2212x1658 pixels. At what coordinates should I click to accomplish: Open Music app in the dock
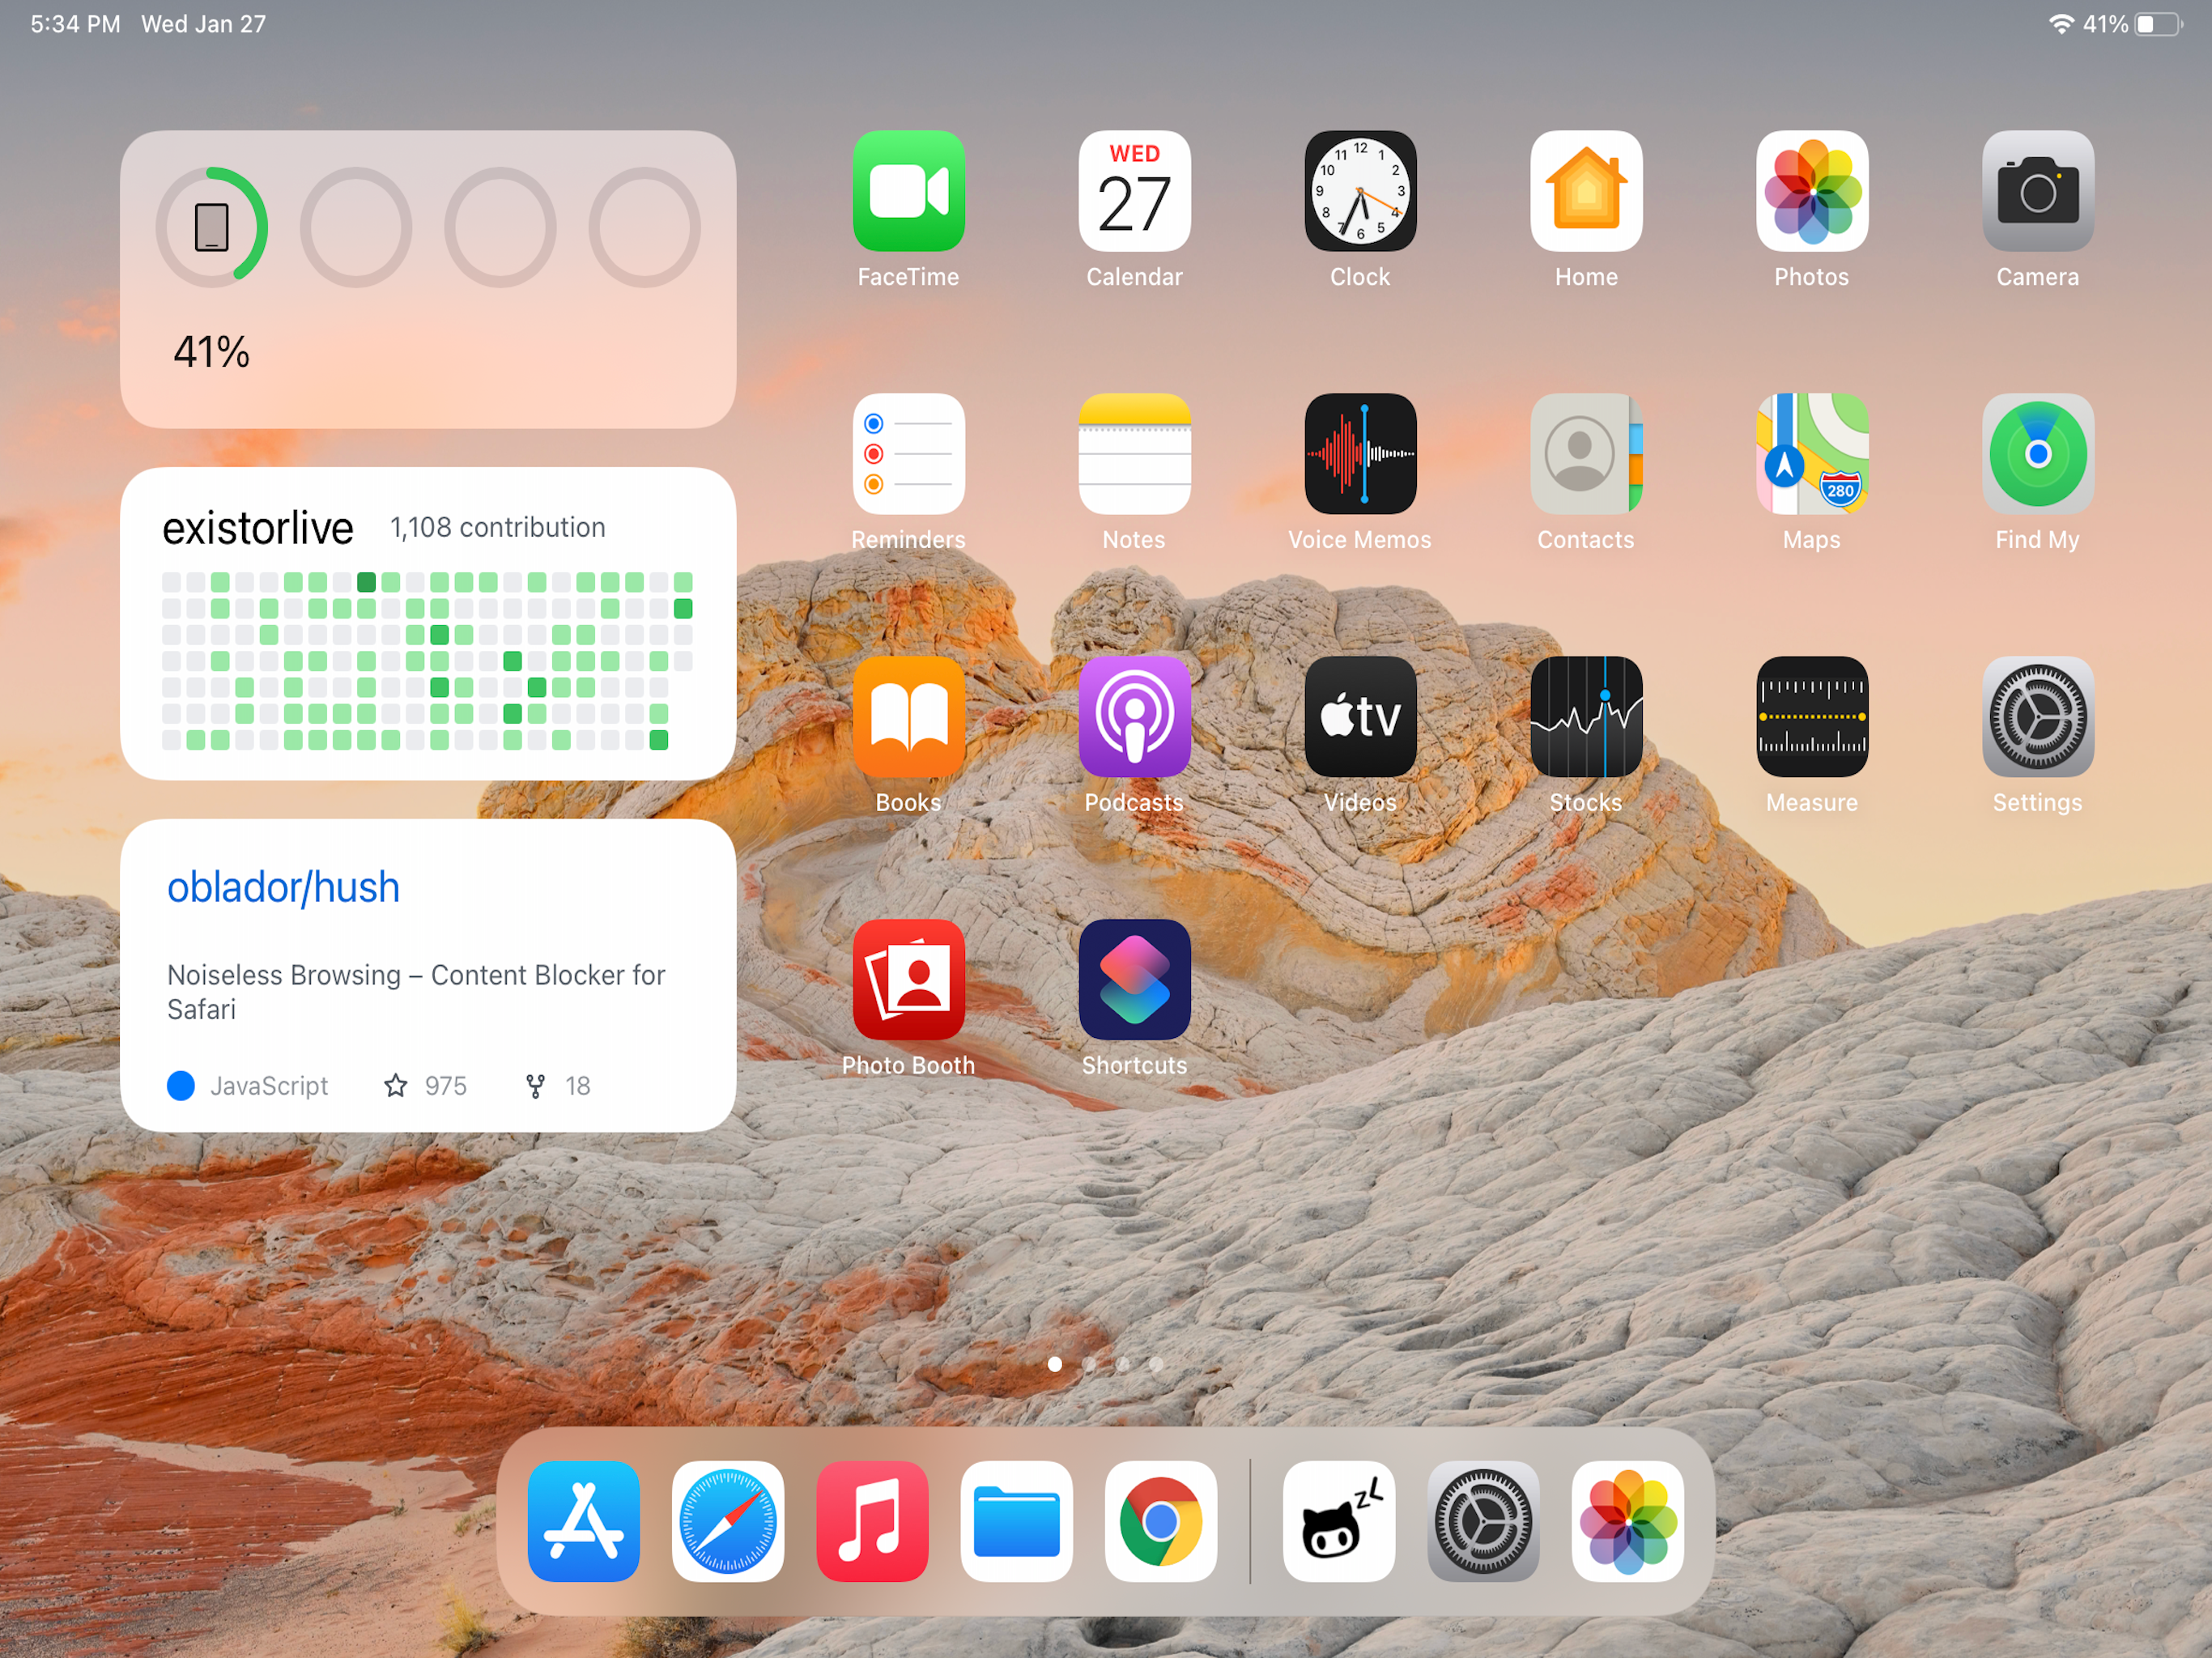(x=872, y=1521)
